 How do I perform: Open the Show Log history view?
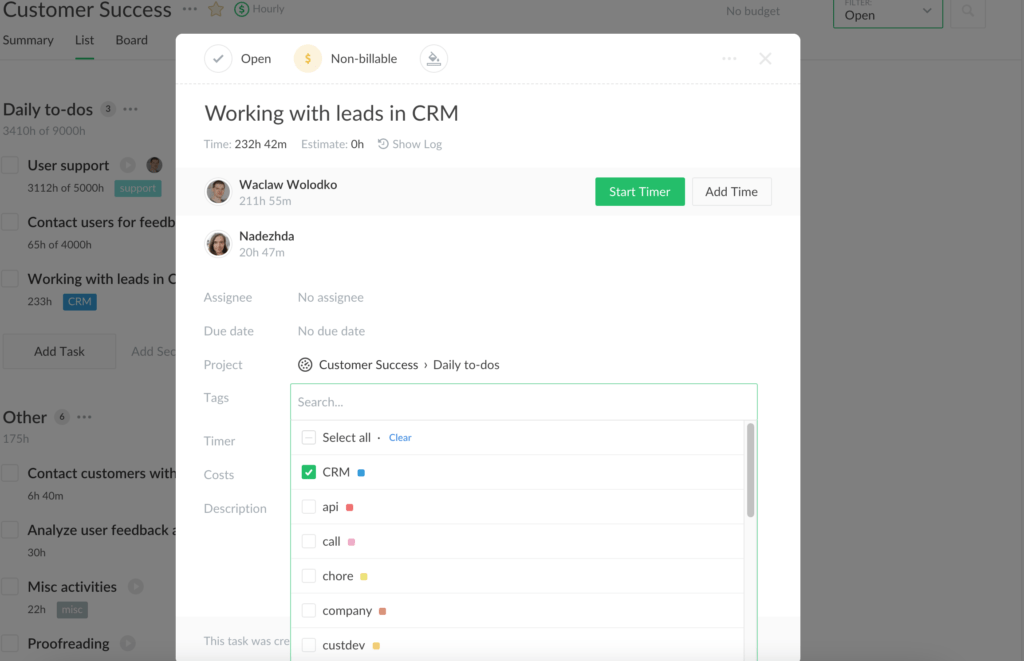[x=409, y=144]
